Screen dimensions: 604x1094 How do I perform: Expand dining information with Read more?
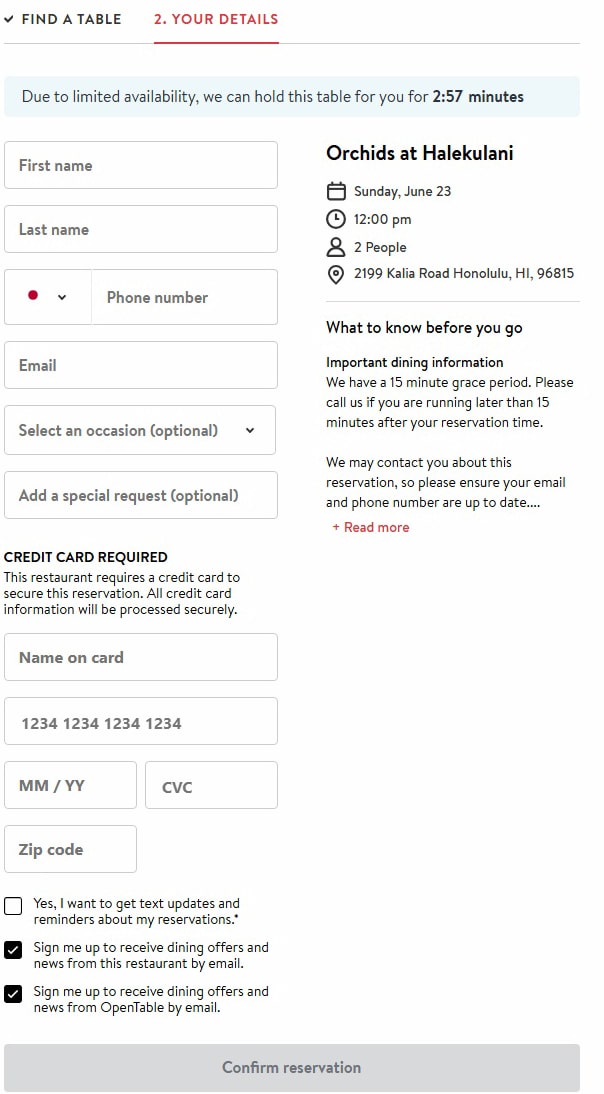point(371,527)
